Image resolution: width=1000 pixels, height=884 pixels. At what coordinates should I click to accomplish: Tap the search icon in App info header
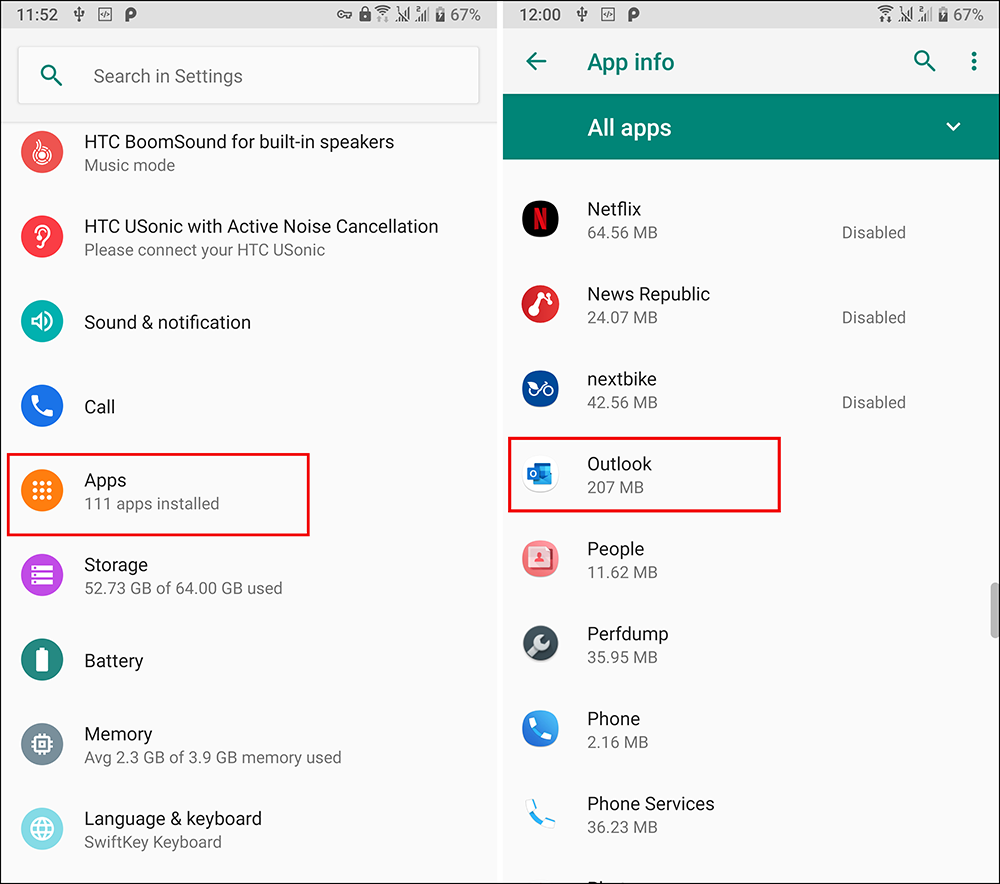pyautogui.click(x=924, y=61)
